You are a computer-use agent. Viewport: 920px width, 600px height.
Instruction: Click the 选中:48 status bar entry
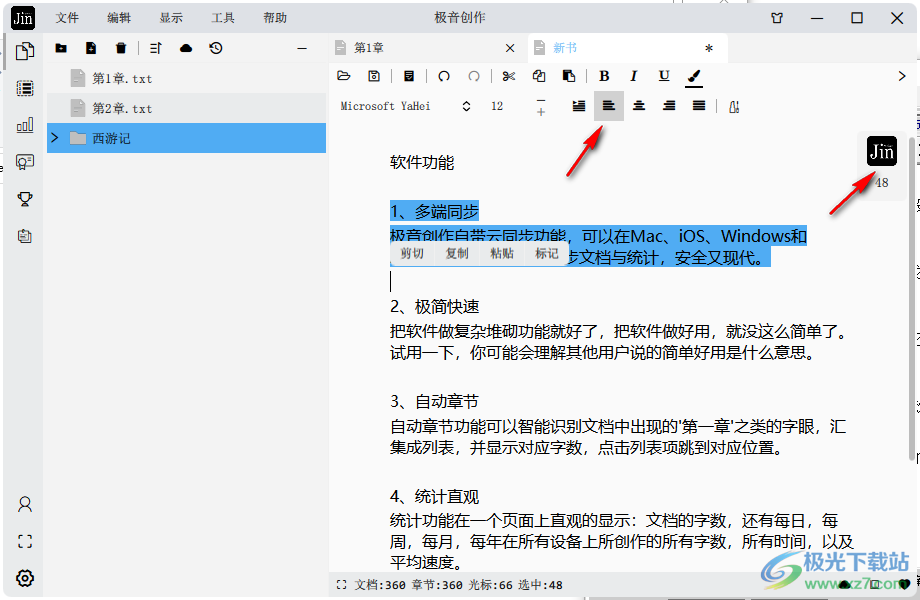click(540, 585)
